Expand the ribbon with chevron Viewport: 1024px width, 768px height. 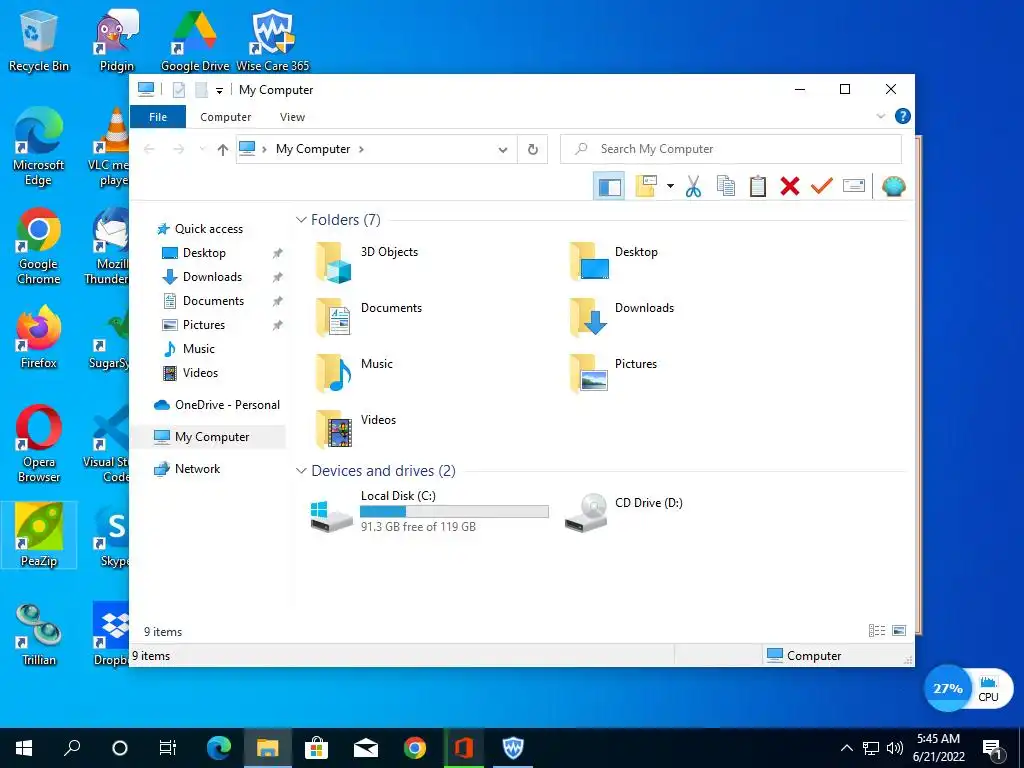(880, 116)
